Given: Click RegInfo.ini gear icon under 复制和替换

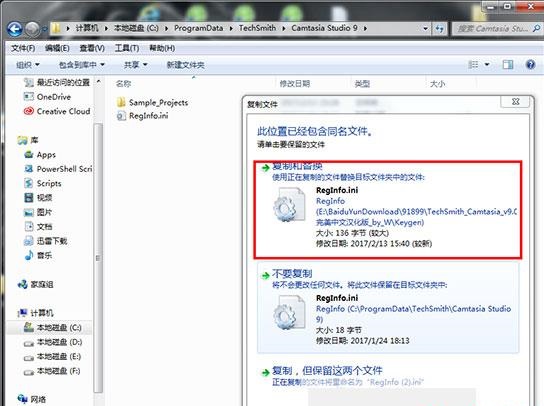Looking at the screenshot, I should (289, 205).
